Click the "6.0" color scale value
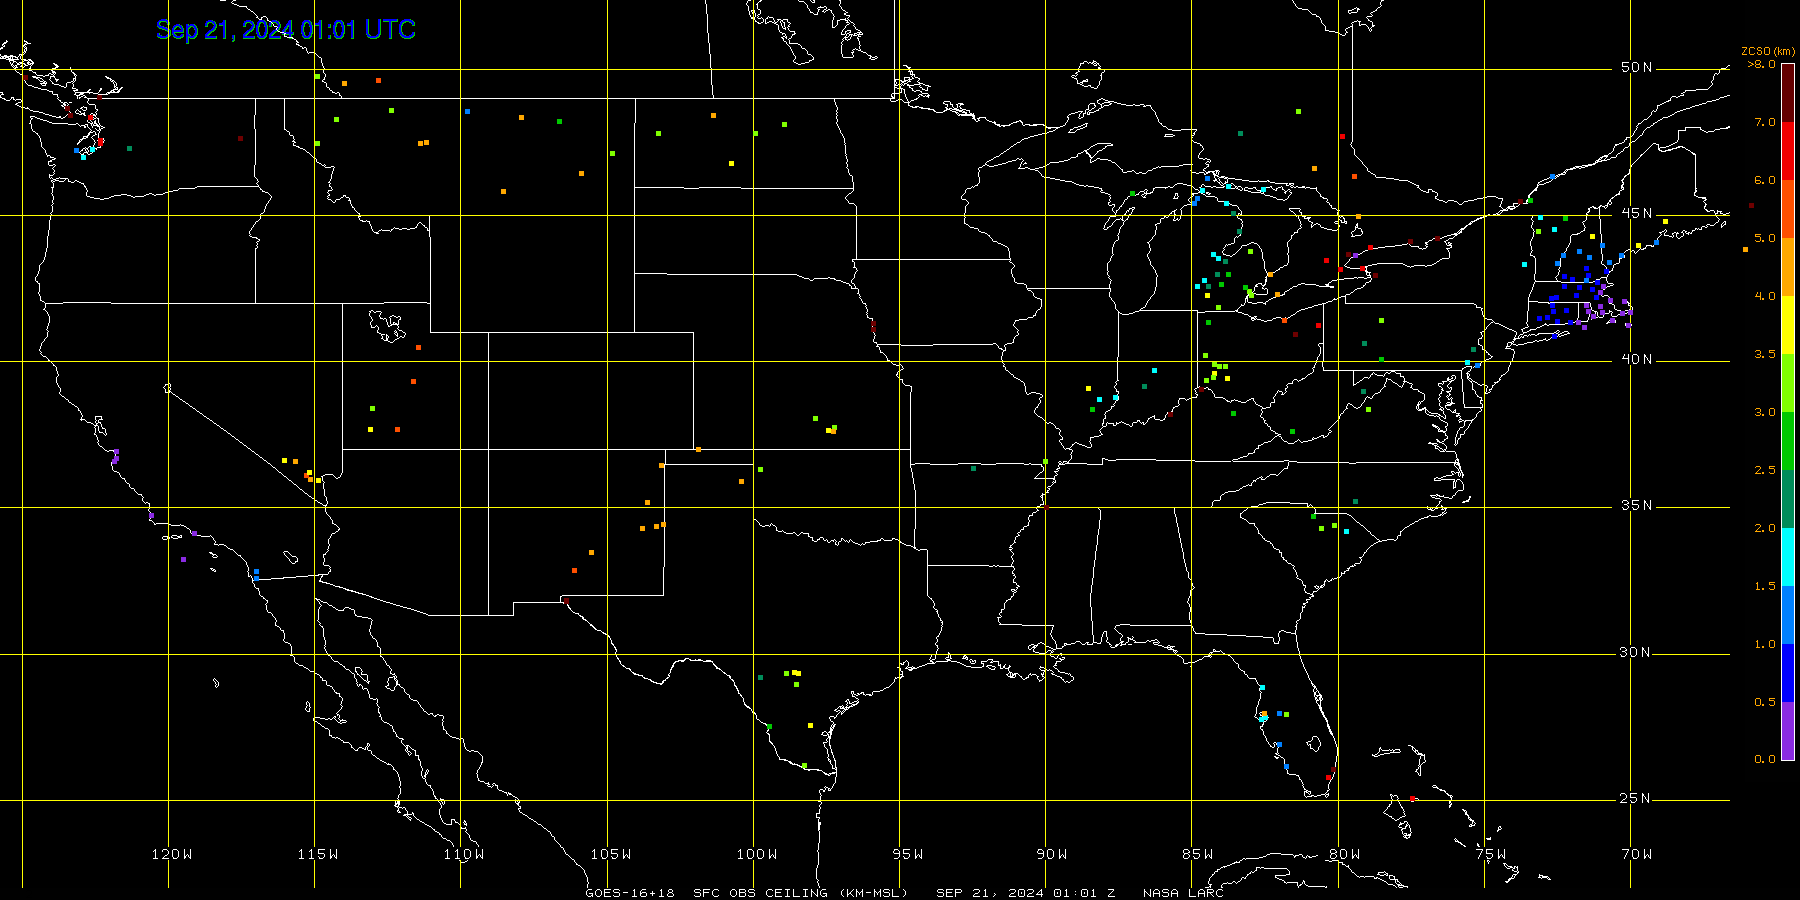This screenshot has height=900, width=1800. point(1764,180)
